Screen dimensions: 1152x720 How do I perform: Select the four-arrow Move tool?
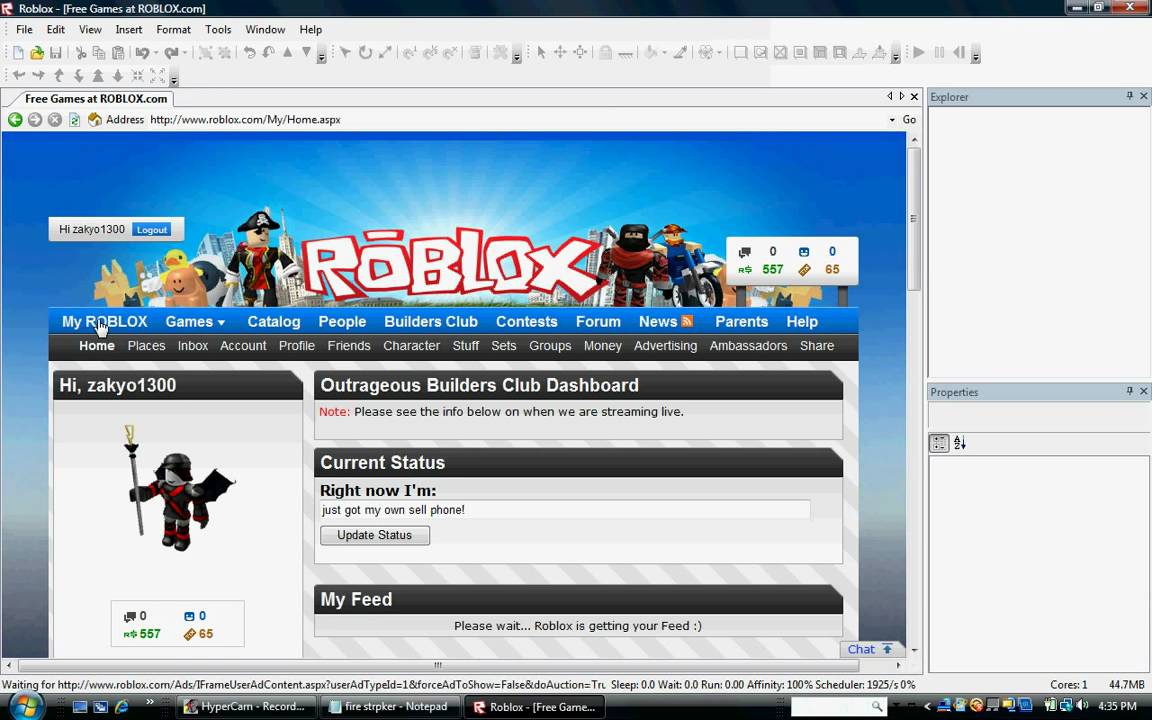pos(560,53)
